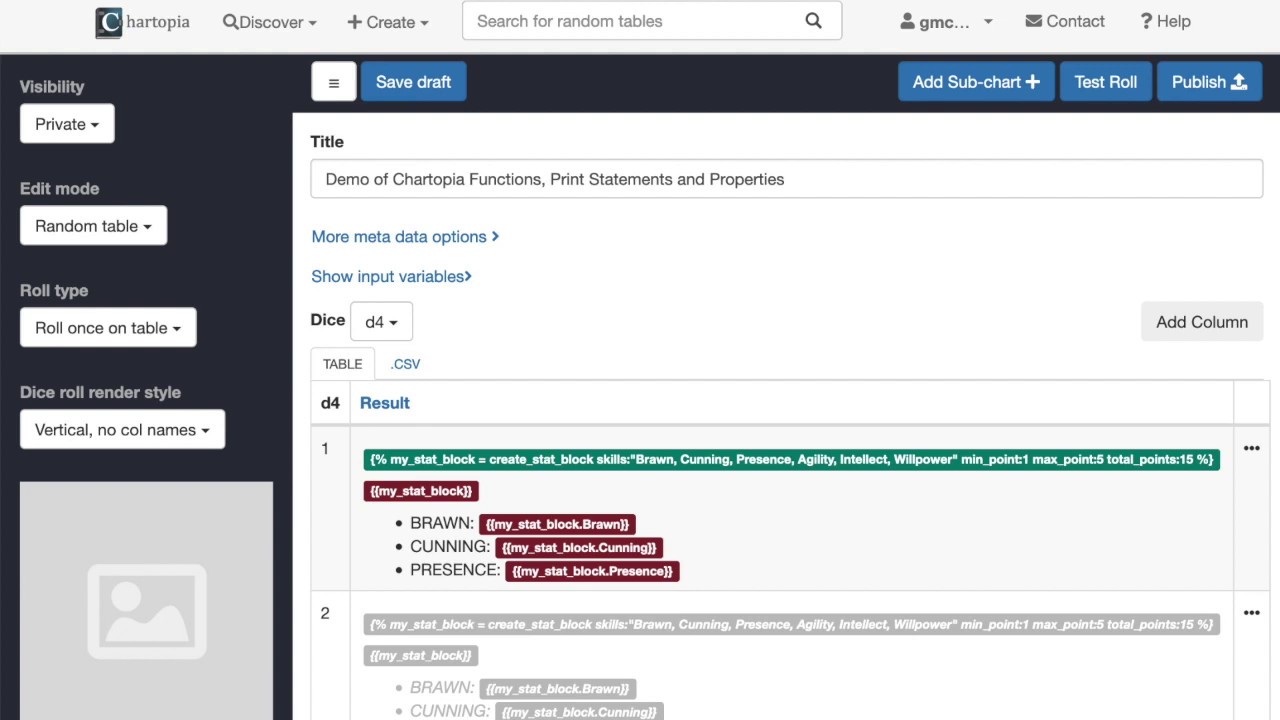
Task: Expand More meta data options
Action: [x=405, y=237]
